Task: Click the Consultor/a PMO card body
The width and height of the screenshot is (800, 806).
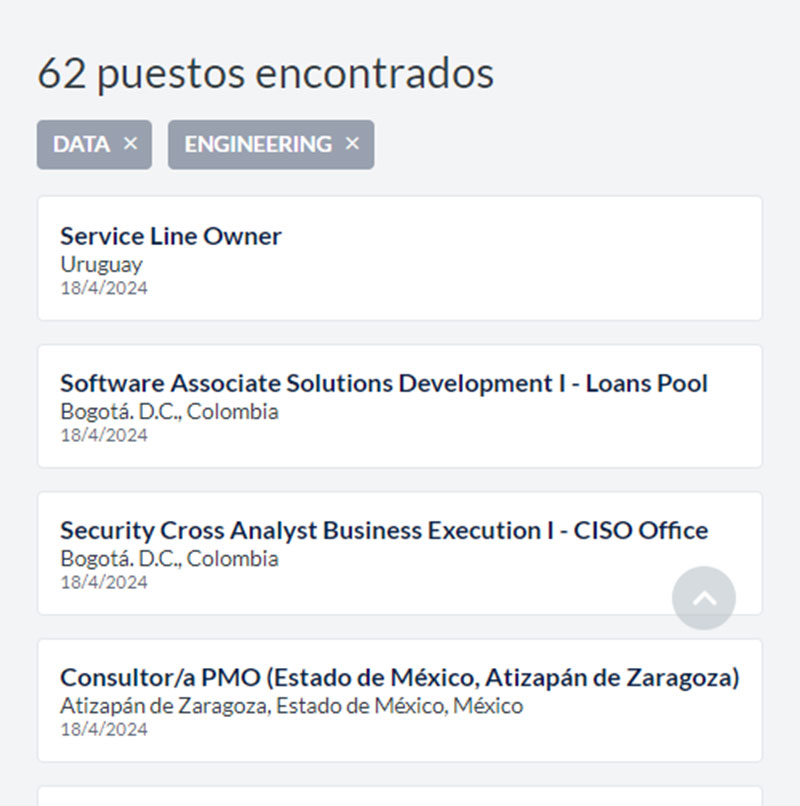Action: point(400,700)
